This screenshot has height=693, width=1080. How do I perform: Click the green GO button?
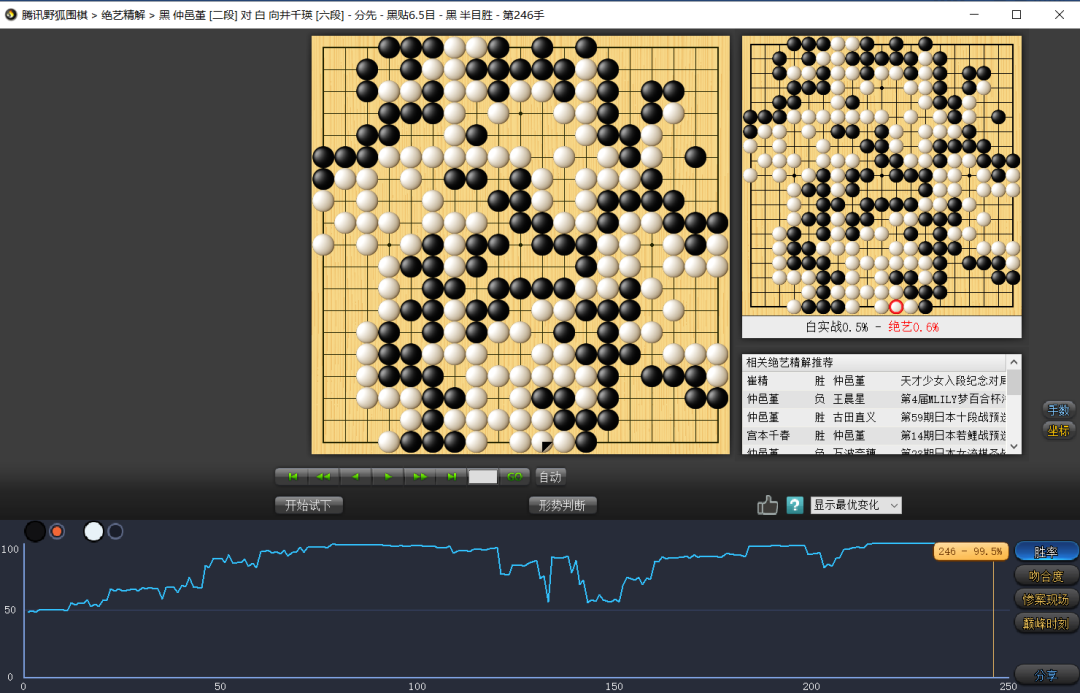coord(515,477)
